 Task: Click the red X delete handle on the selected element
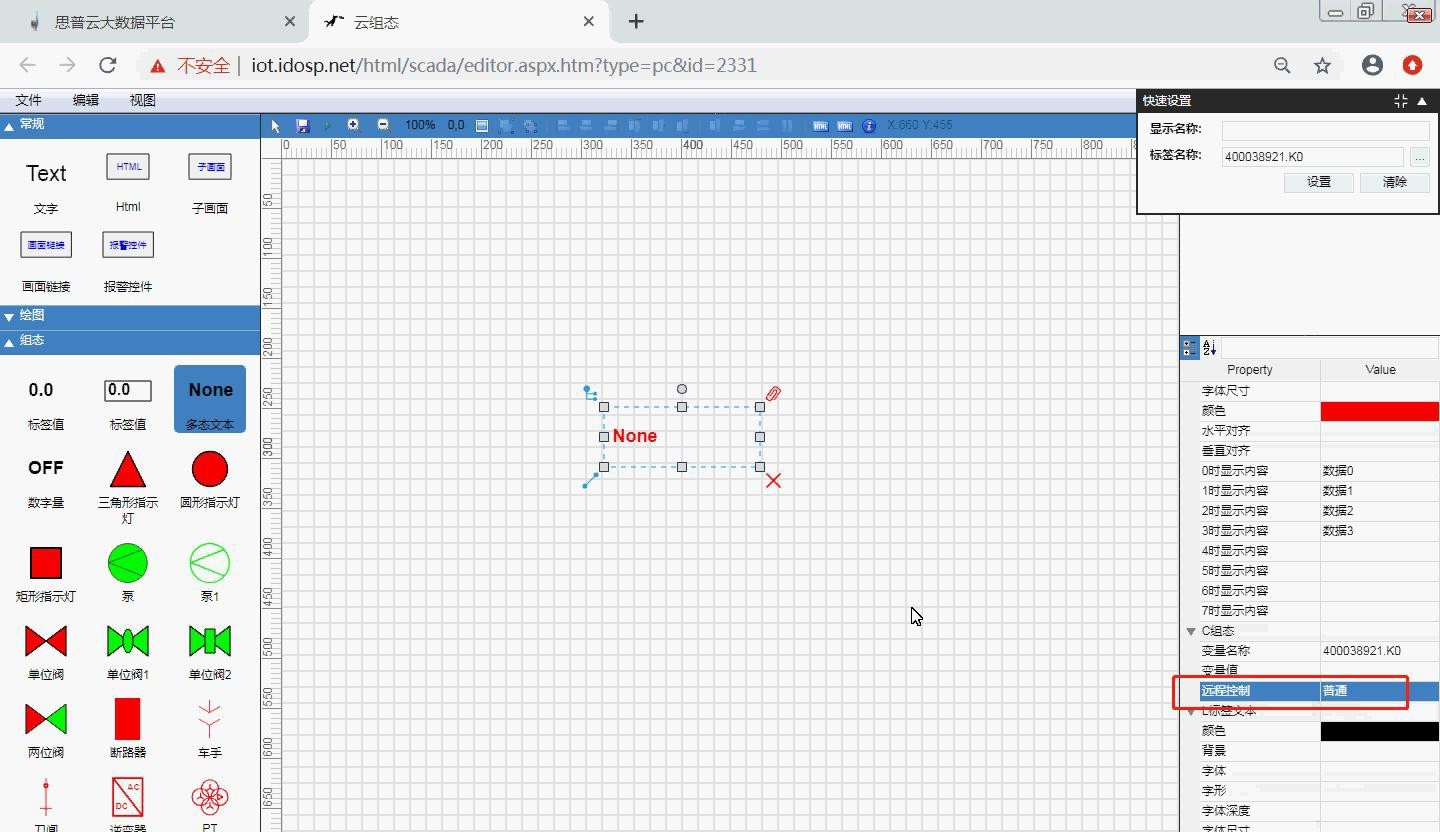[x=773, y=481]
